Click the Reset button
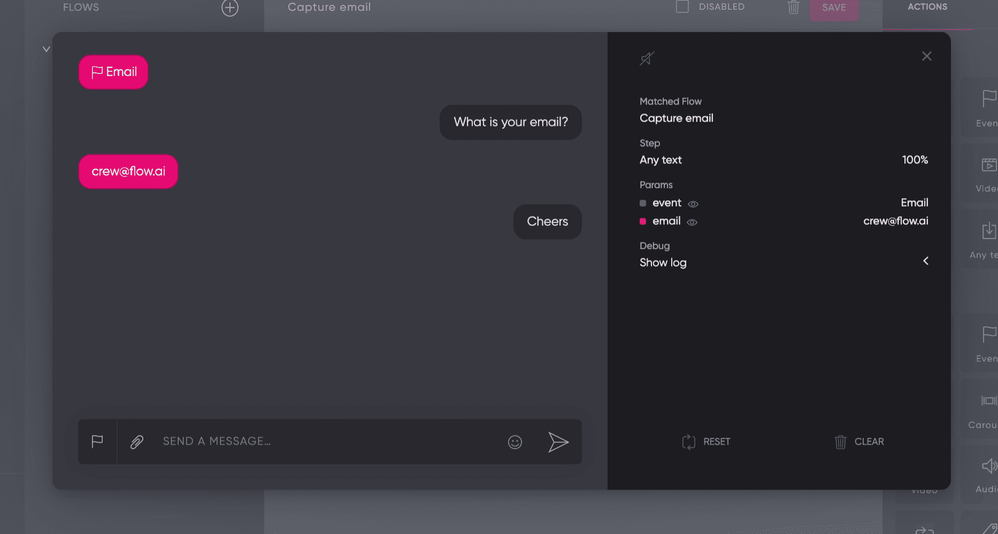 706,442
